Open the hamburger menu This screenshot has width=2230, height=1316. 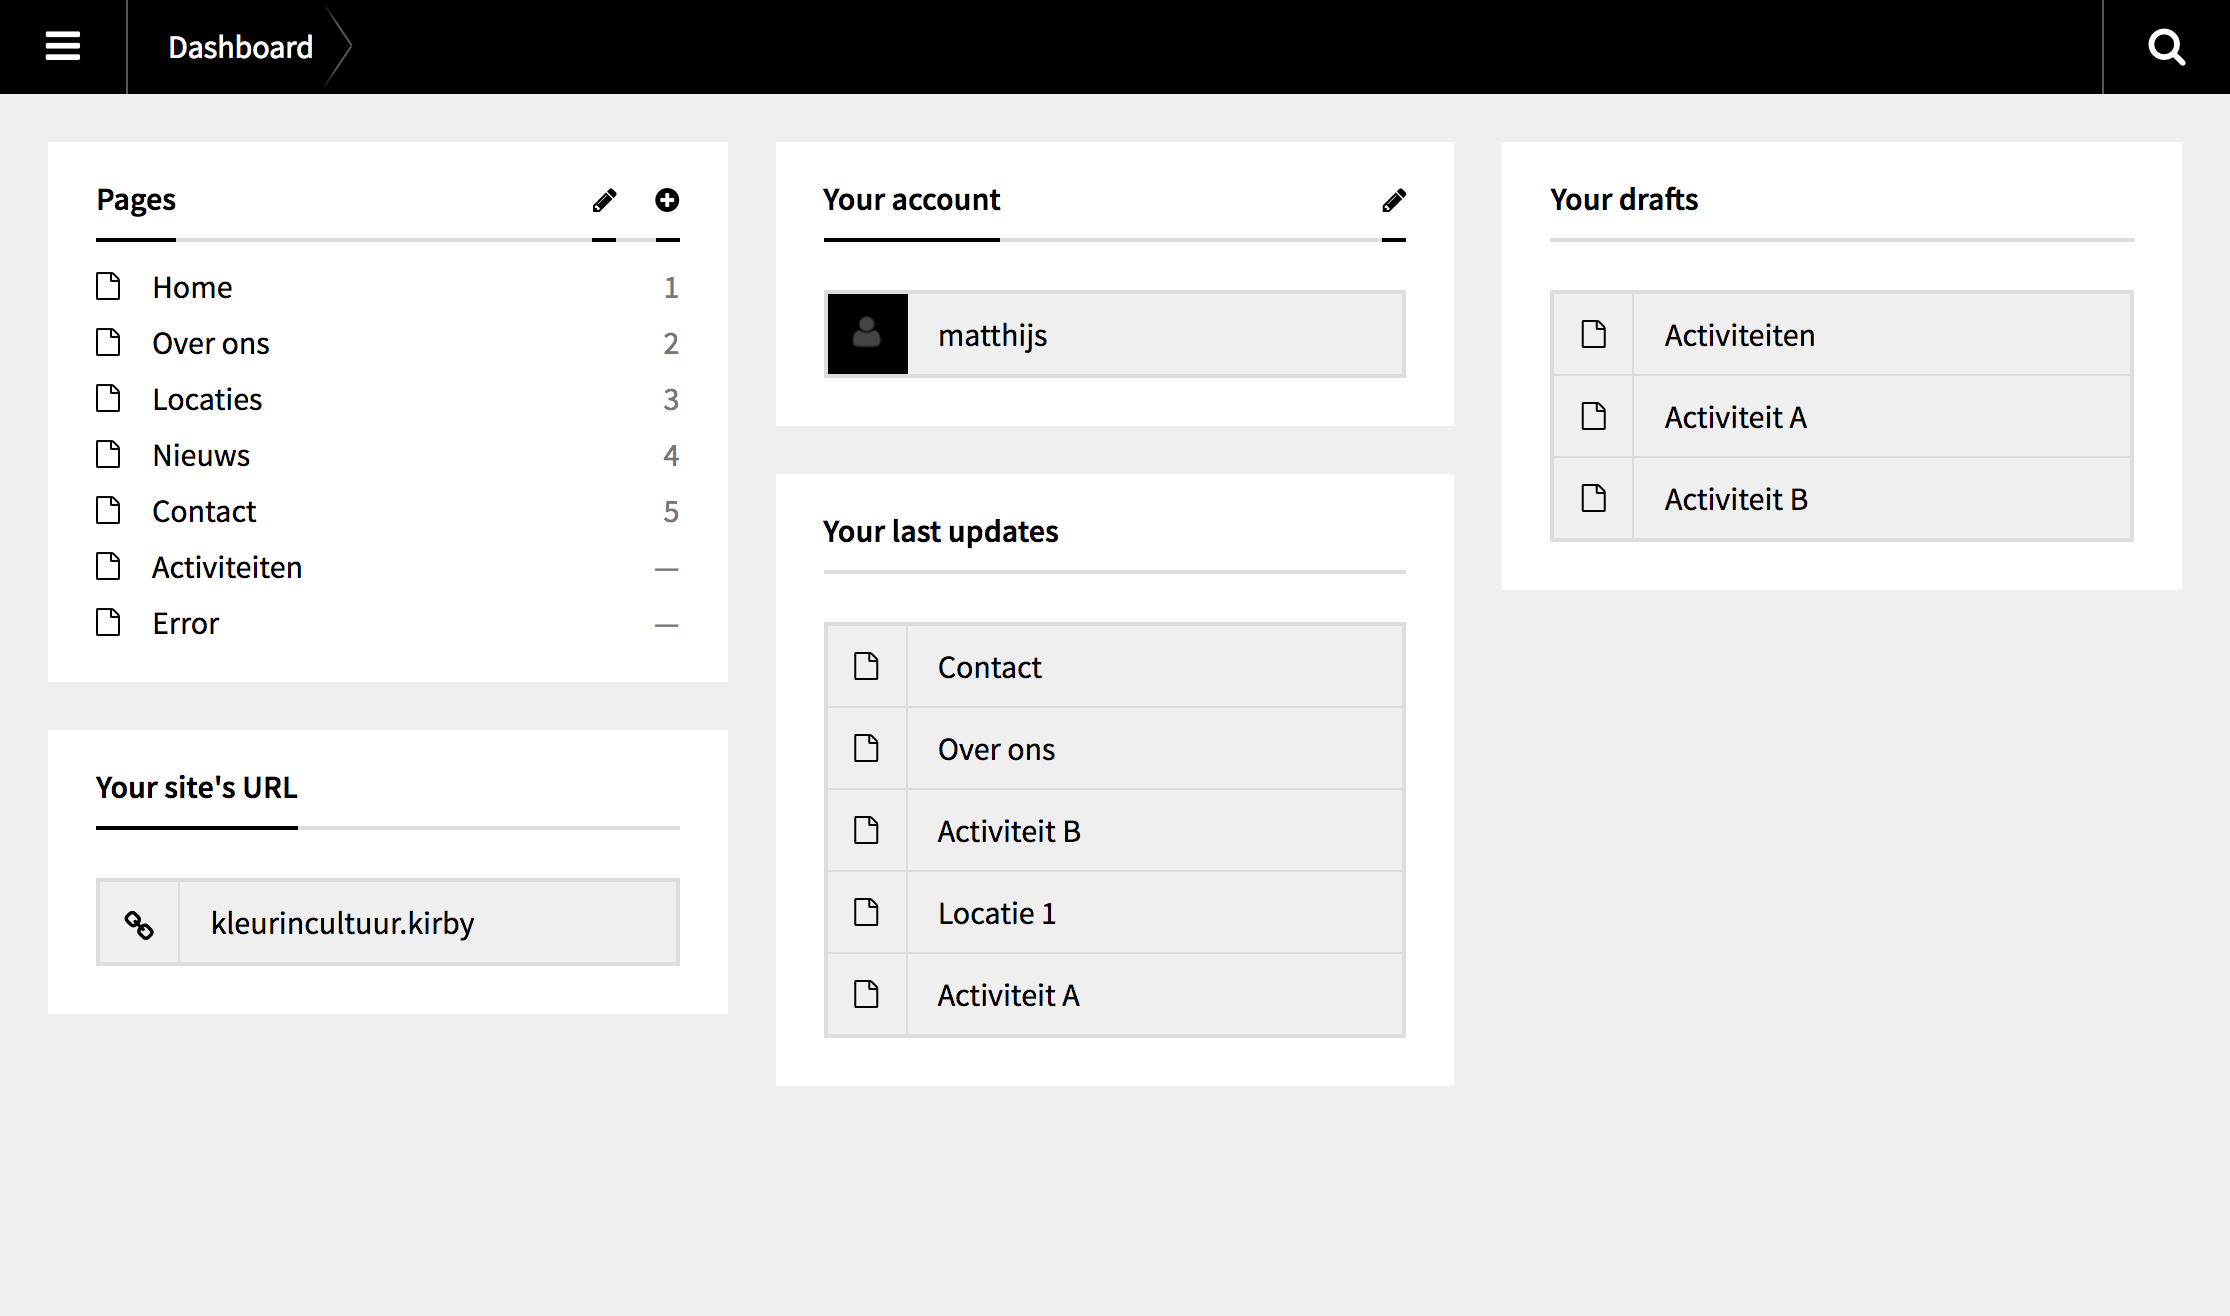point(63,46)
